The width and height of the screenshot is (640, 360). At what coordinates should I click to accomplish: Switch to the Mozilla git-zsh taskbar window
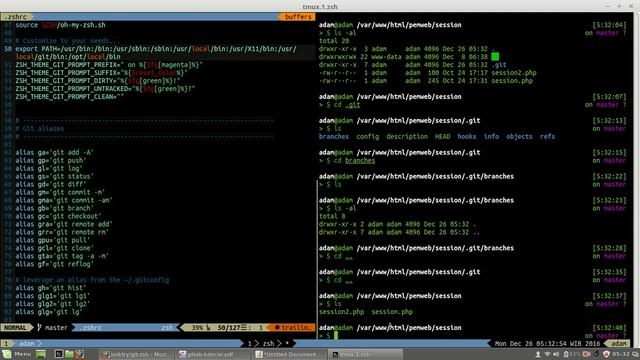pos(136,354)
